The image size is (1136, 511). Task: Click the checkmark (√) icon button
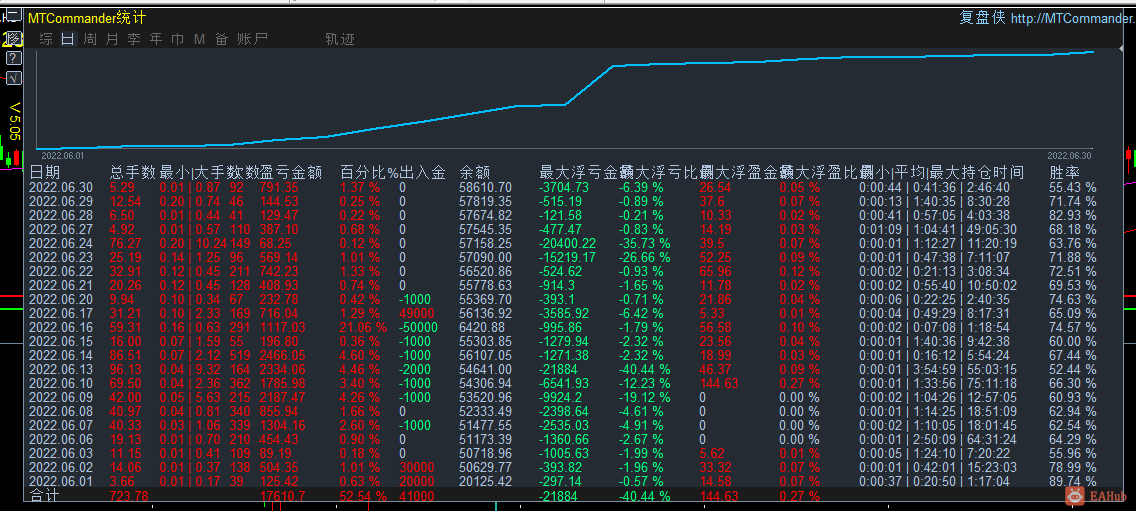coord(13,78)
